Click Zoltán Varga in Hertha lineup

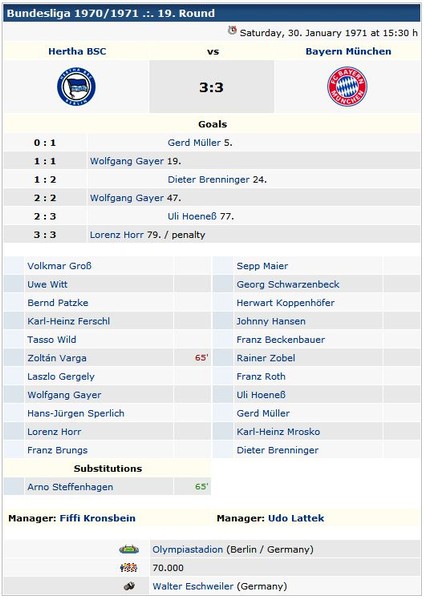pyautogui.click(x=57, y=358)
